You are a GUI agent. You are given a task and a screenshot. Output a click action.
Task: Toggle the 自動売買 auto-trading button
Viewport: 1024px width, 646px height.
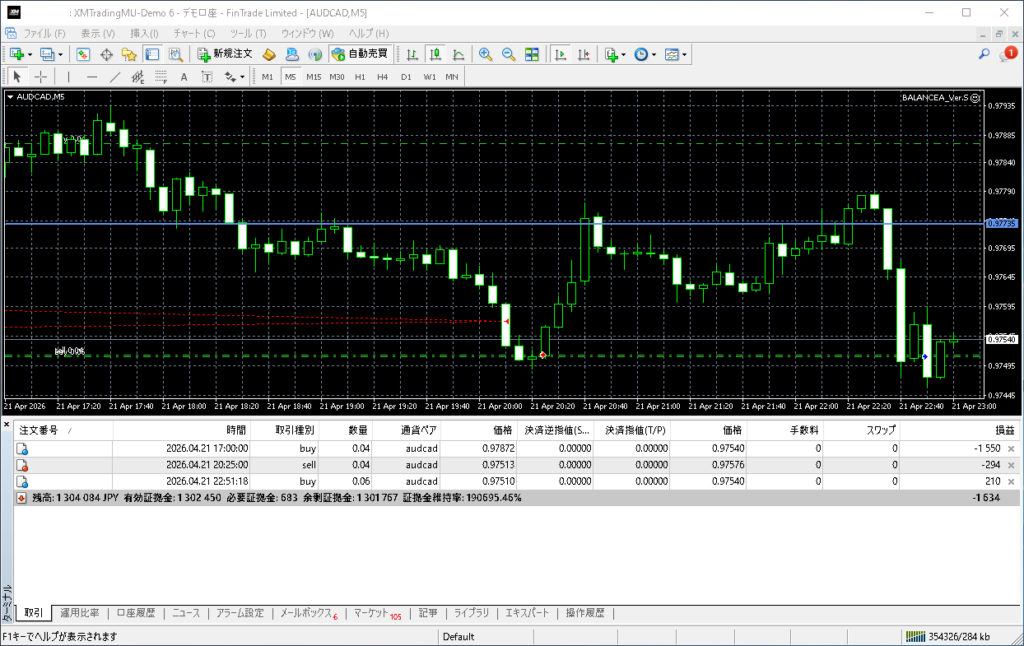coord(359,54)
